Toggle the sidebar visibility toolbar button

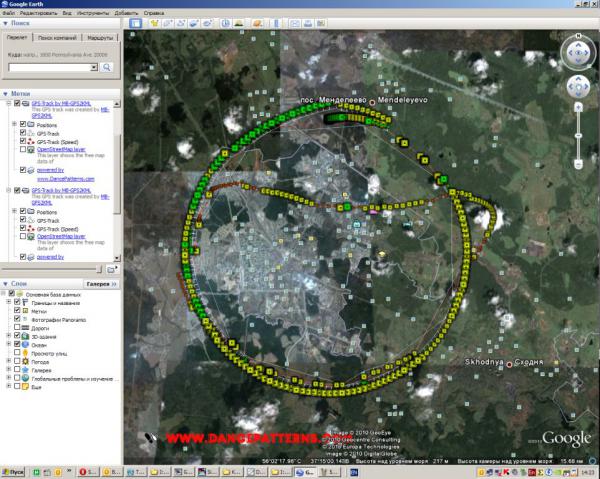coord(135,23)
